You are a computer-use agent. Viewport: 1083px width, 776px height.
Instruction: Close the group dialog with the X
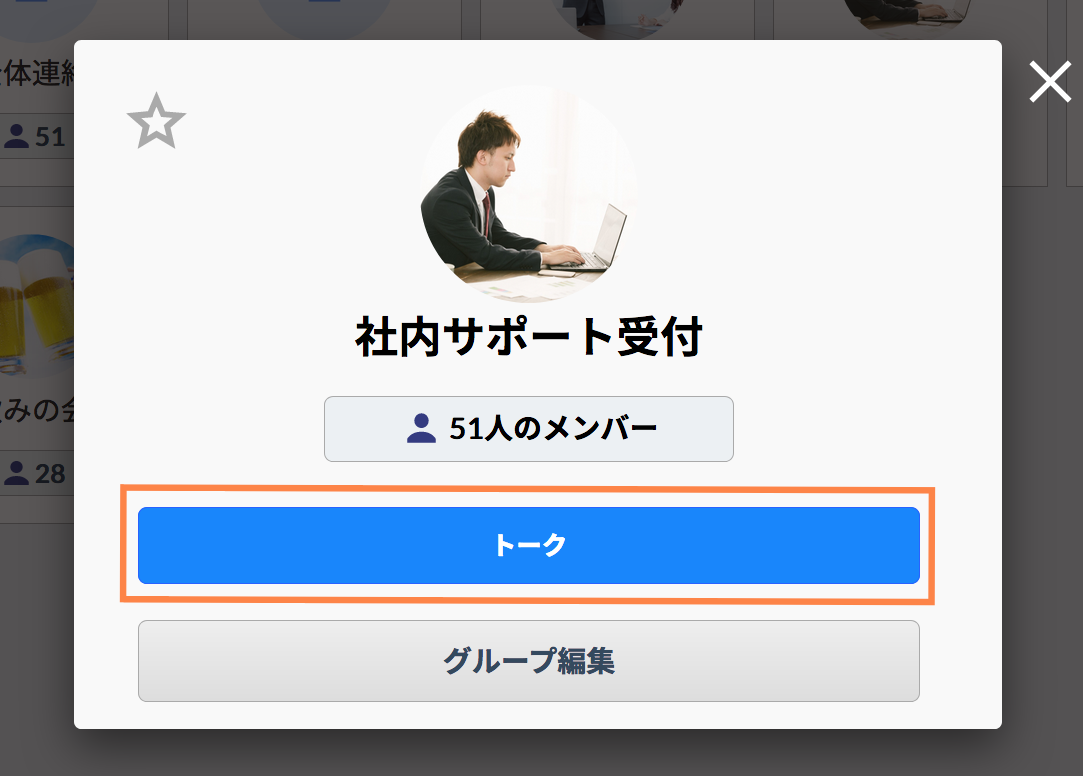(x=1050, y=81)
